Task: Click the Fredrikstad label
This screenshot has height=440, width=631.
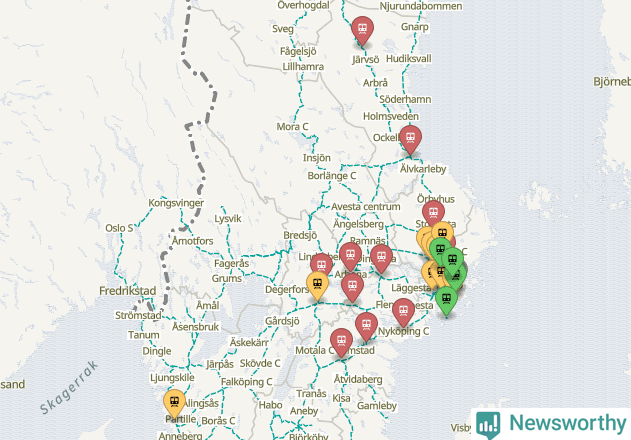Action: 128,291
